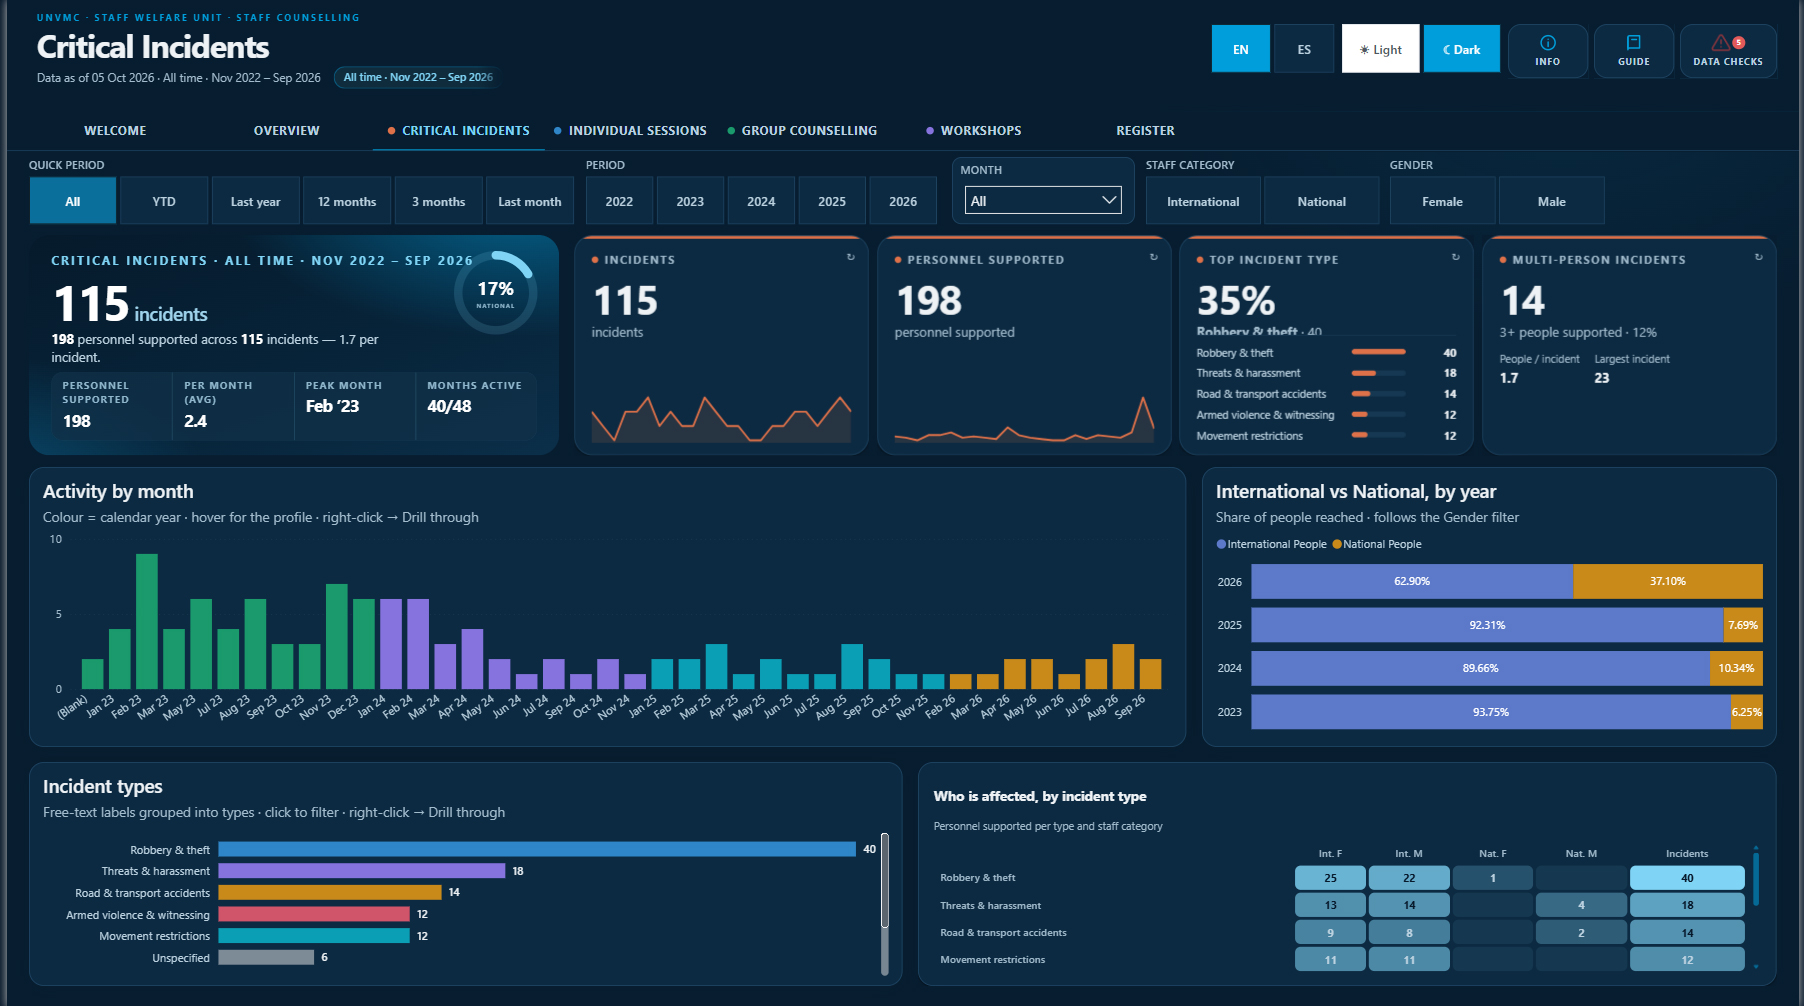Switch to the Workshops tab
1804x1006 pixels.
[x=974, y=131]
